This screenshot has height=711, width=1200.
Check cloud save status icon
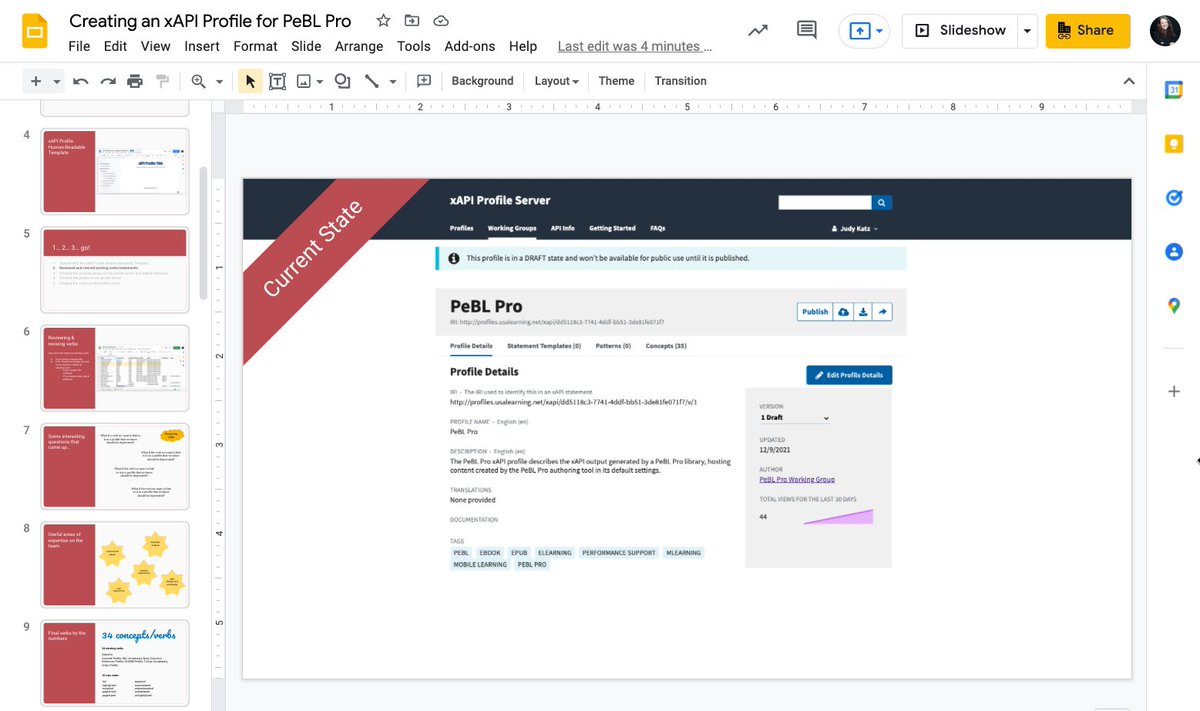441,20
